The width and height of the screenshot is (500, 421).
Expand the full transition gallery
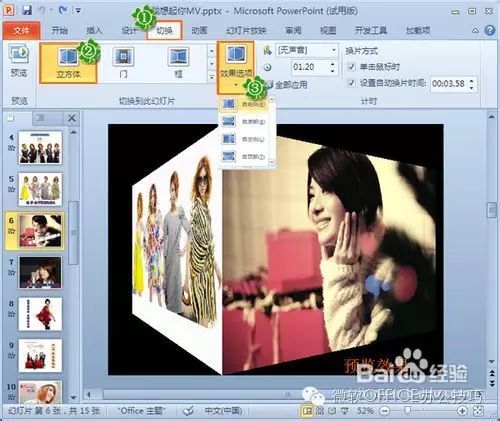coord(211,77)
